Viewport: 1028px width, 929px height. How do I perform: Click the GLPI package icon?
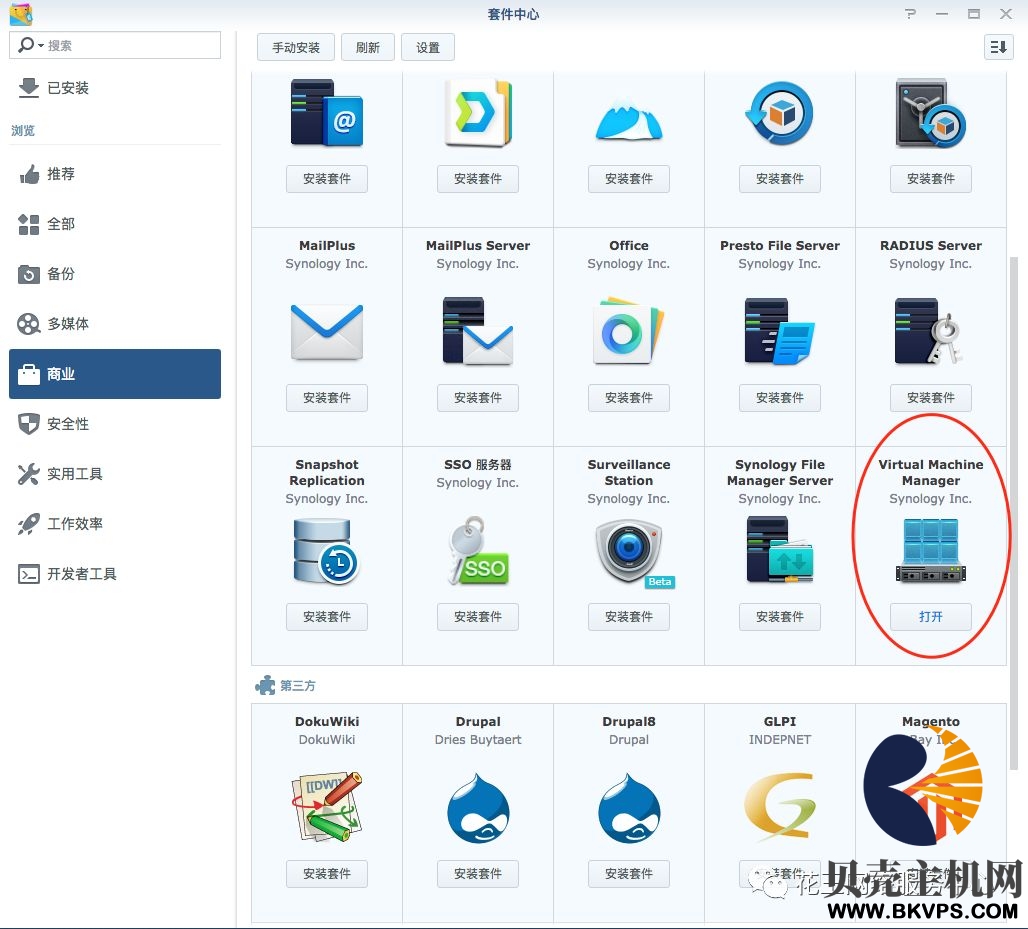(x=780, y=807)
